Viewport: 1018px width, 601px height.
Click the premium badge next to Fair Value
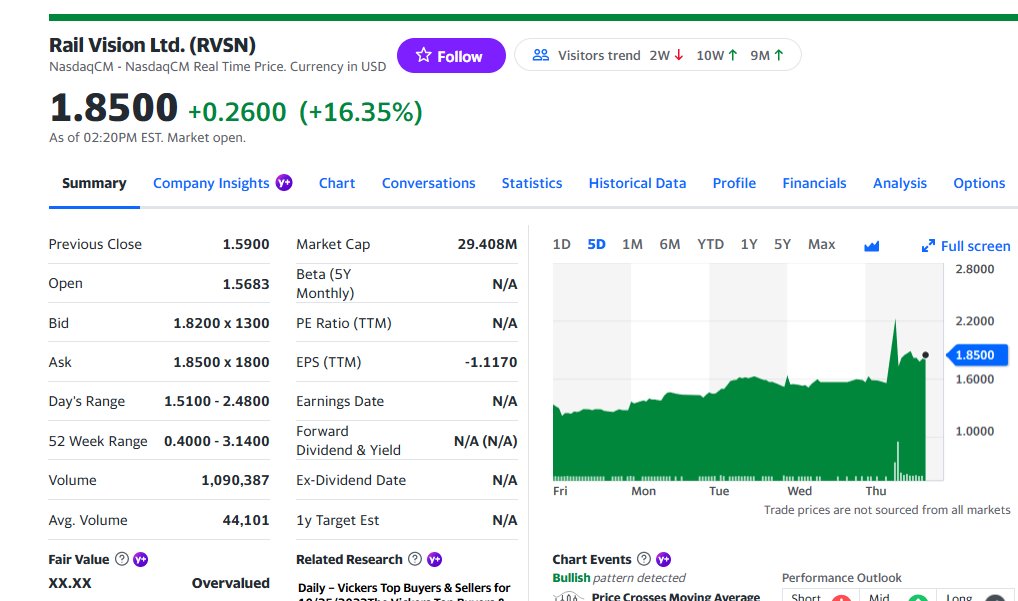[141, 559]
